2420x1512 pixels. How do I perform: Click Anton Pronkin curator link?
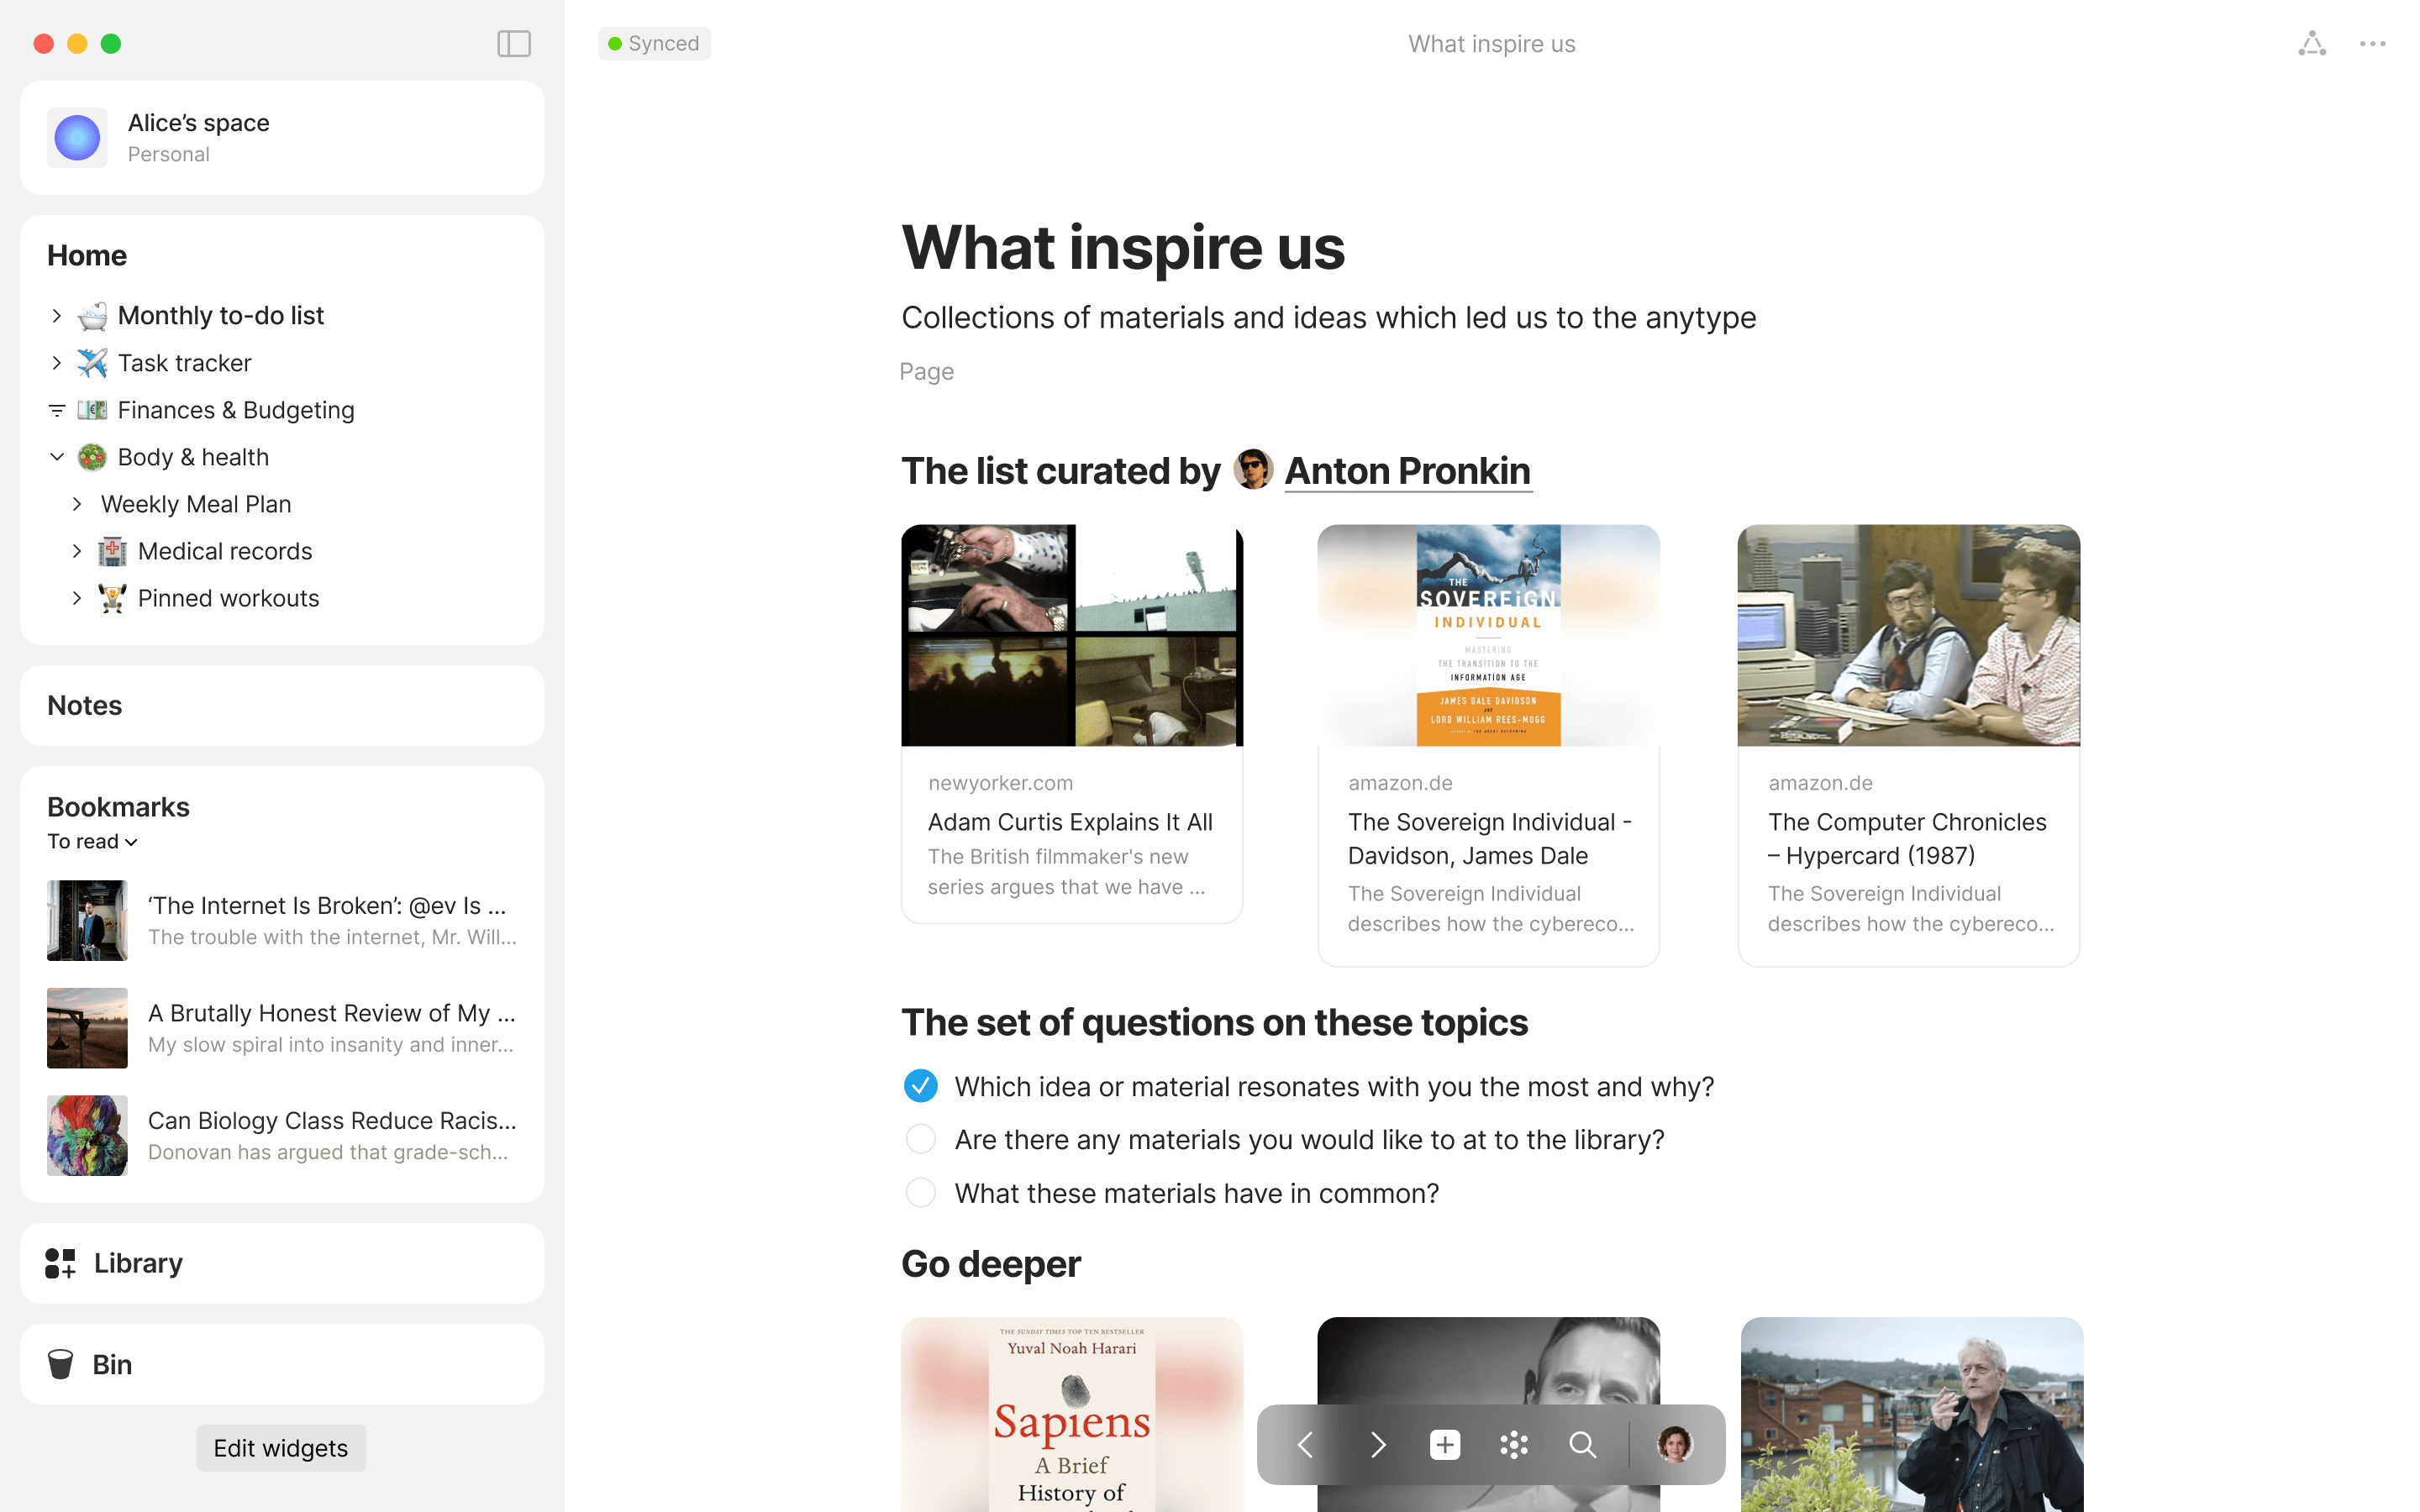[x=1407, y=469]
